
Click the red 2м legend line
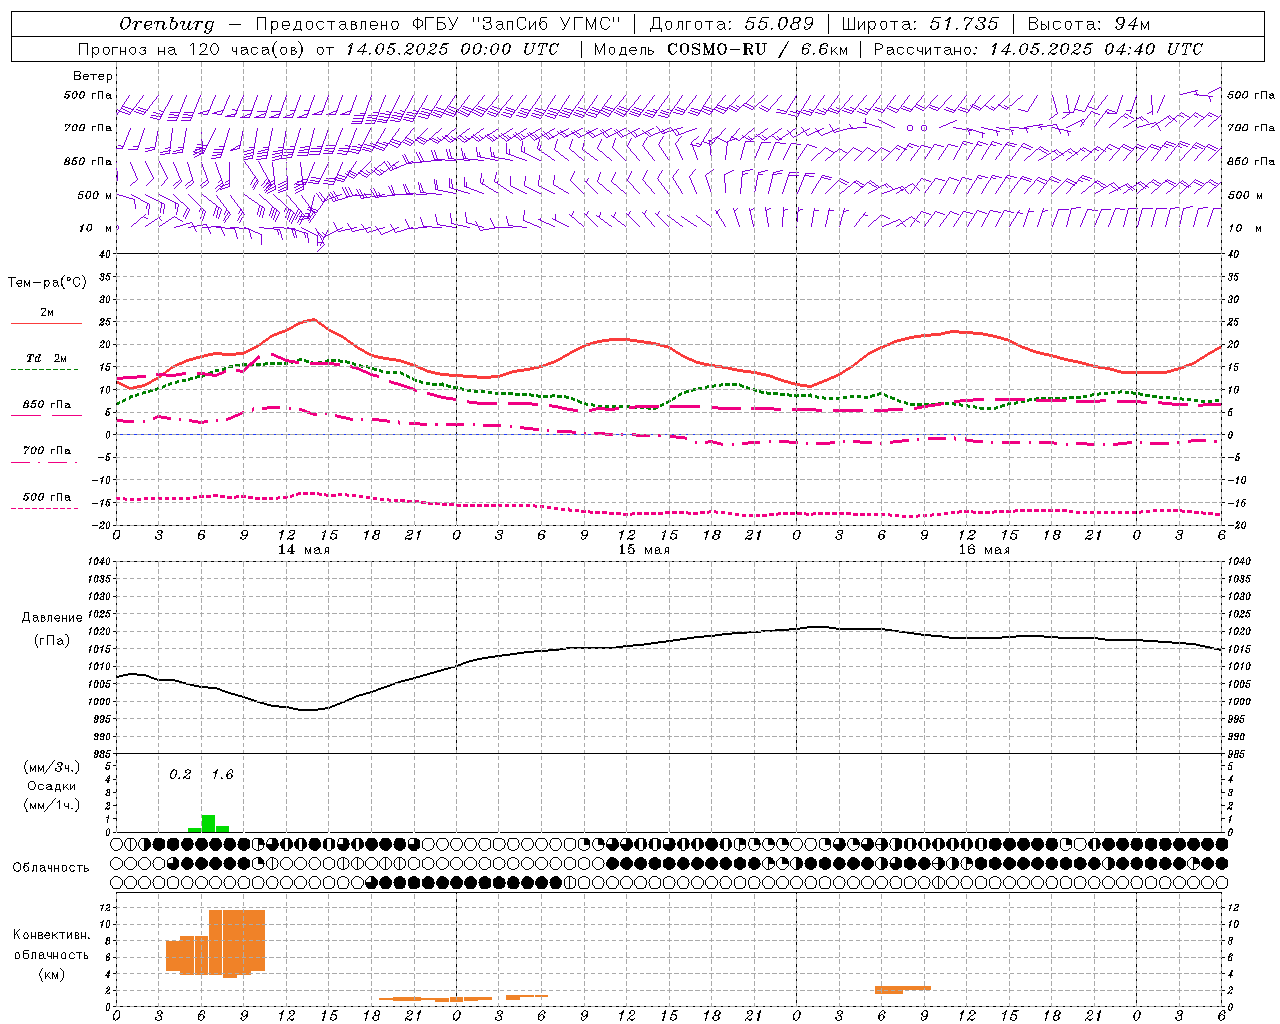47,323
